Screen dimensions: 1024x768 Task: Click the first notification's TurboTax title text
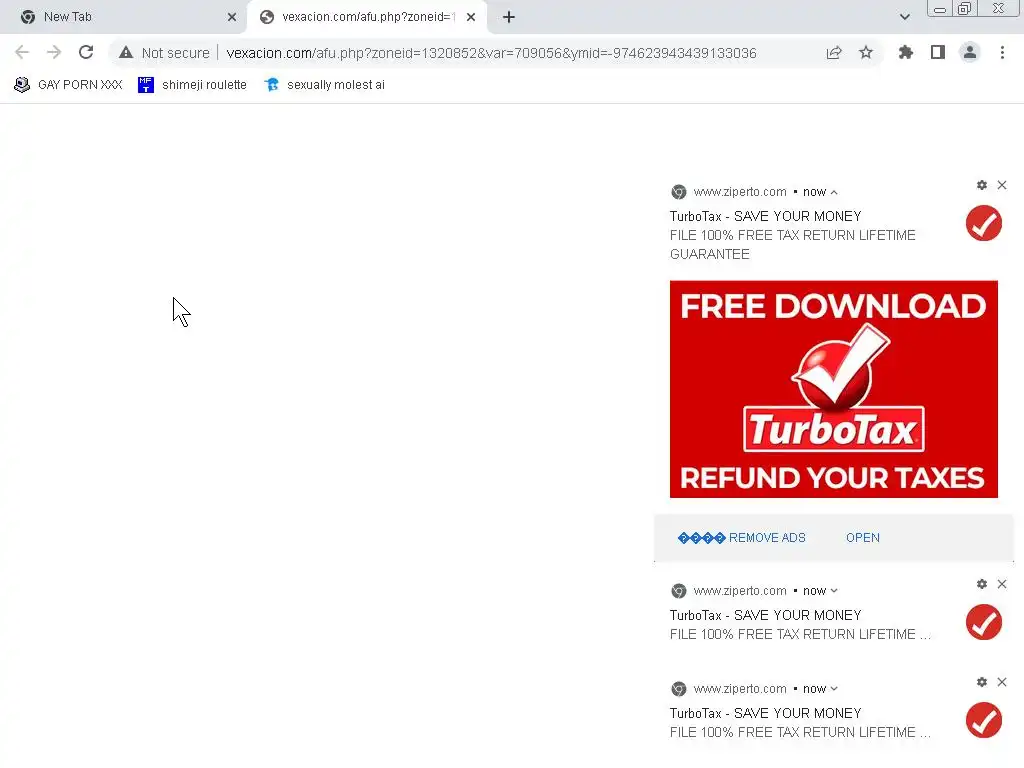(x=765, y=216)
